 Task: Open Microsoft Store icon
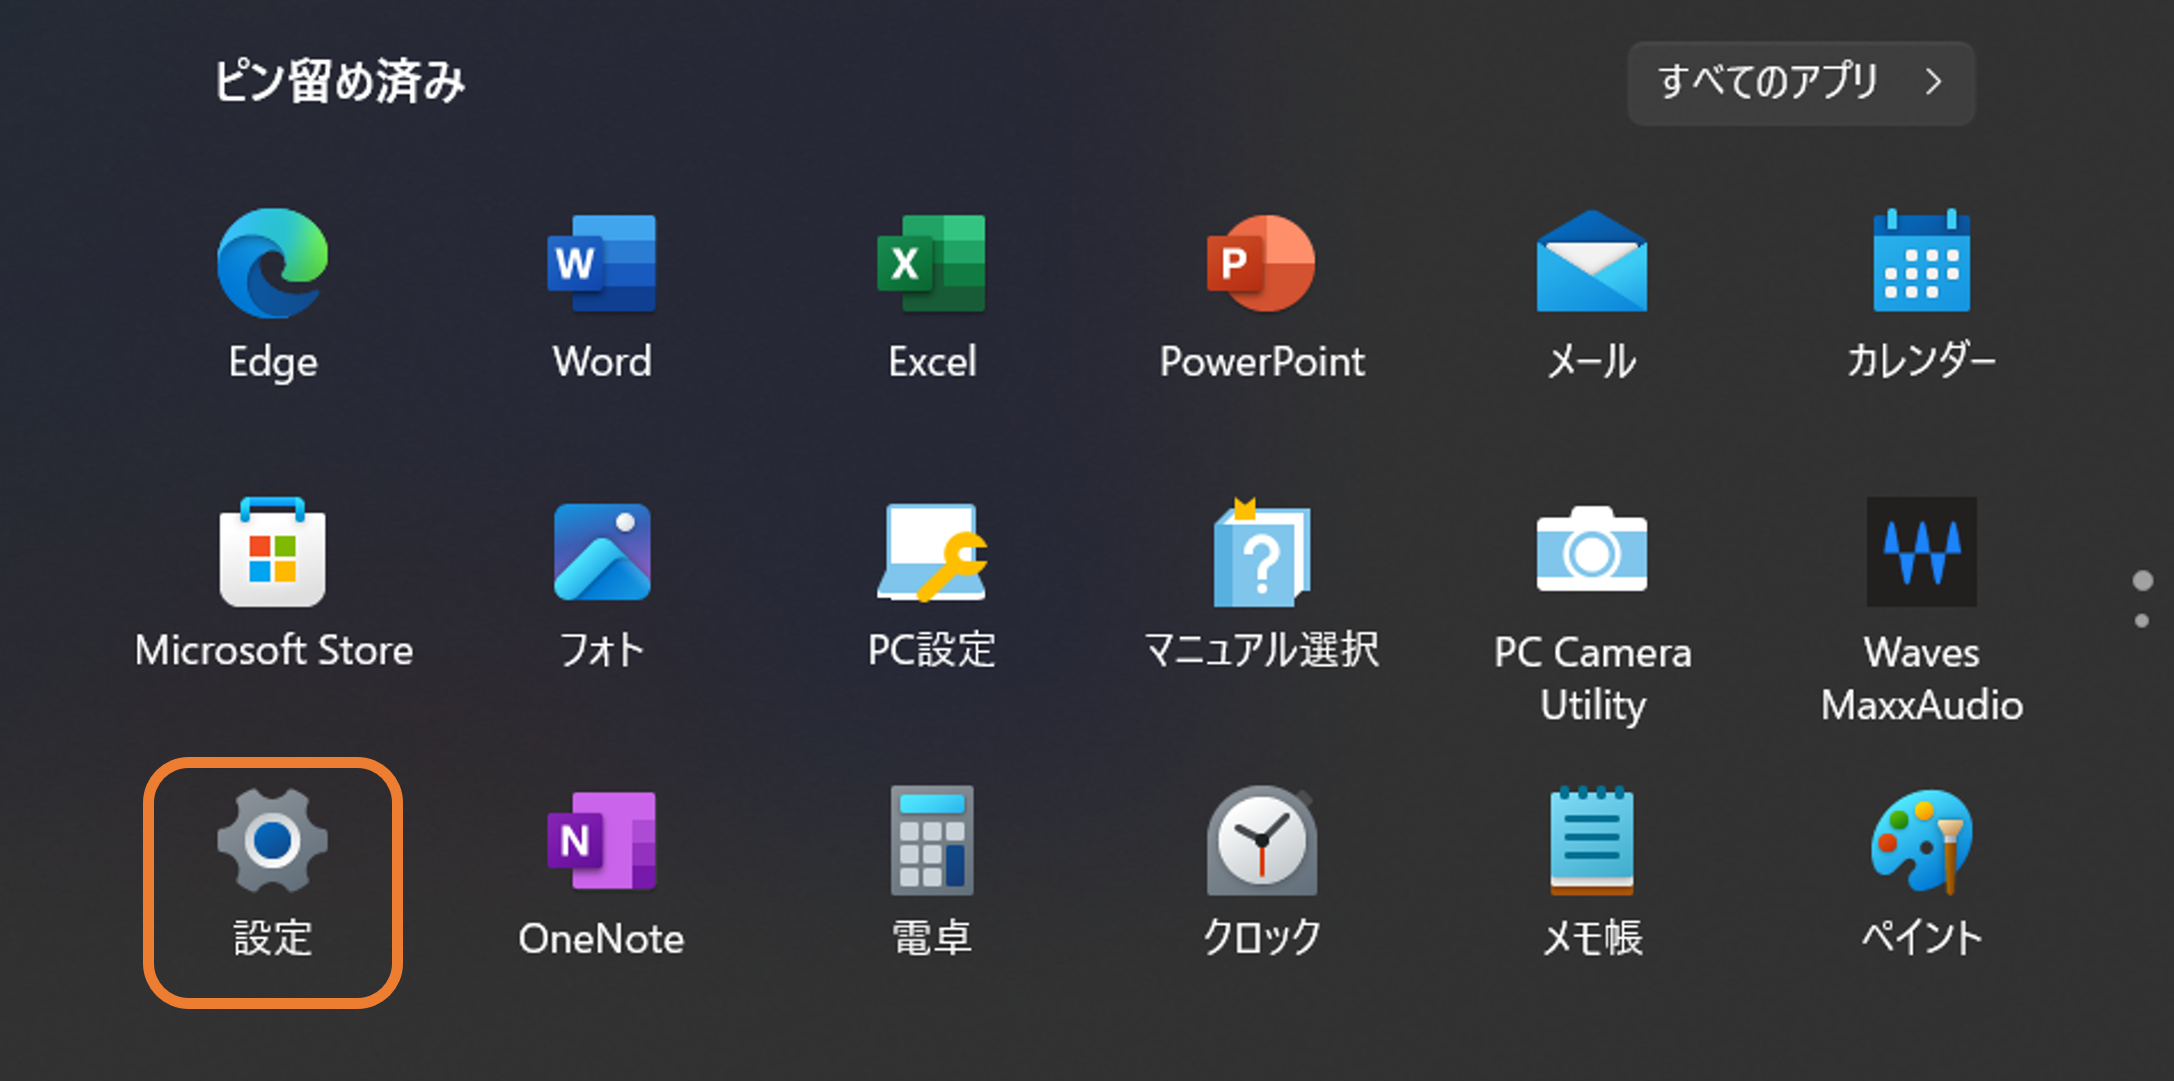click(272, 552)
